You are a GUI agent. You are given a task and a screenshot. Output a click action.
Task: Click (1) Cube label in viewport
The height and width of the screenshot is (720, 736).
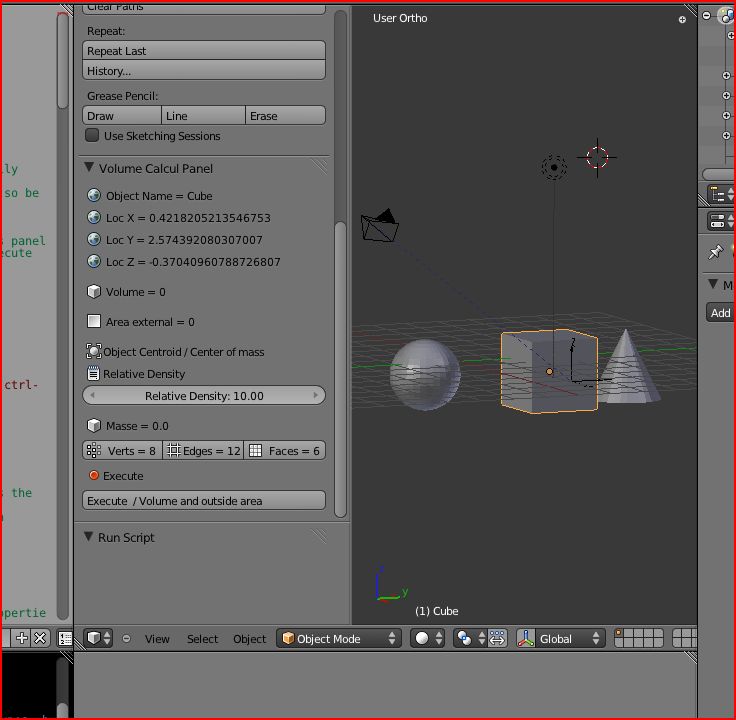click(x=437, y=611)
